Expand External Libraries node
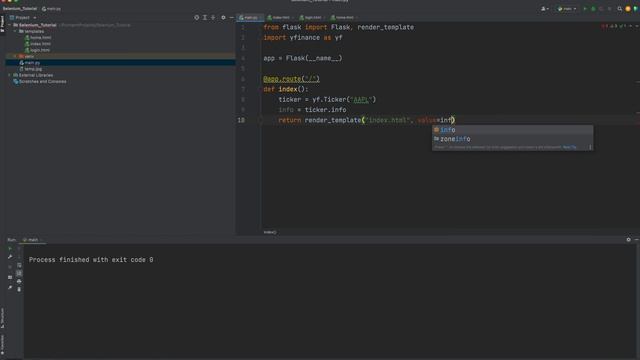Screen dimensions: 640x360 [x=10, y=75]
